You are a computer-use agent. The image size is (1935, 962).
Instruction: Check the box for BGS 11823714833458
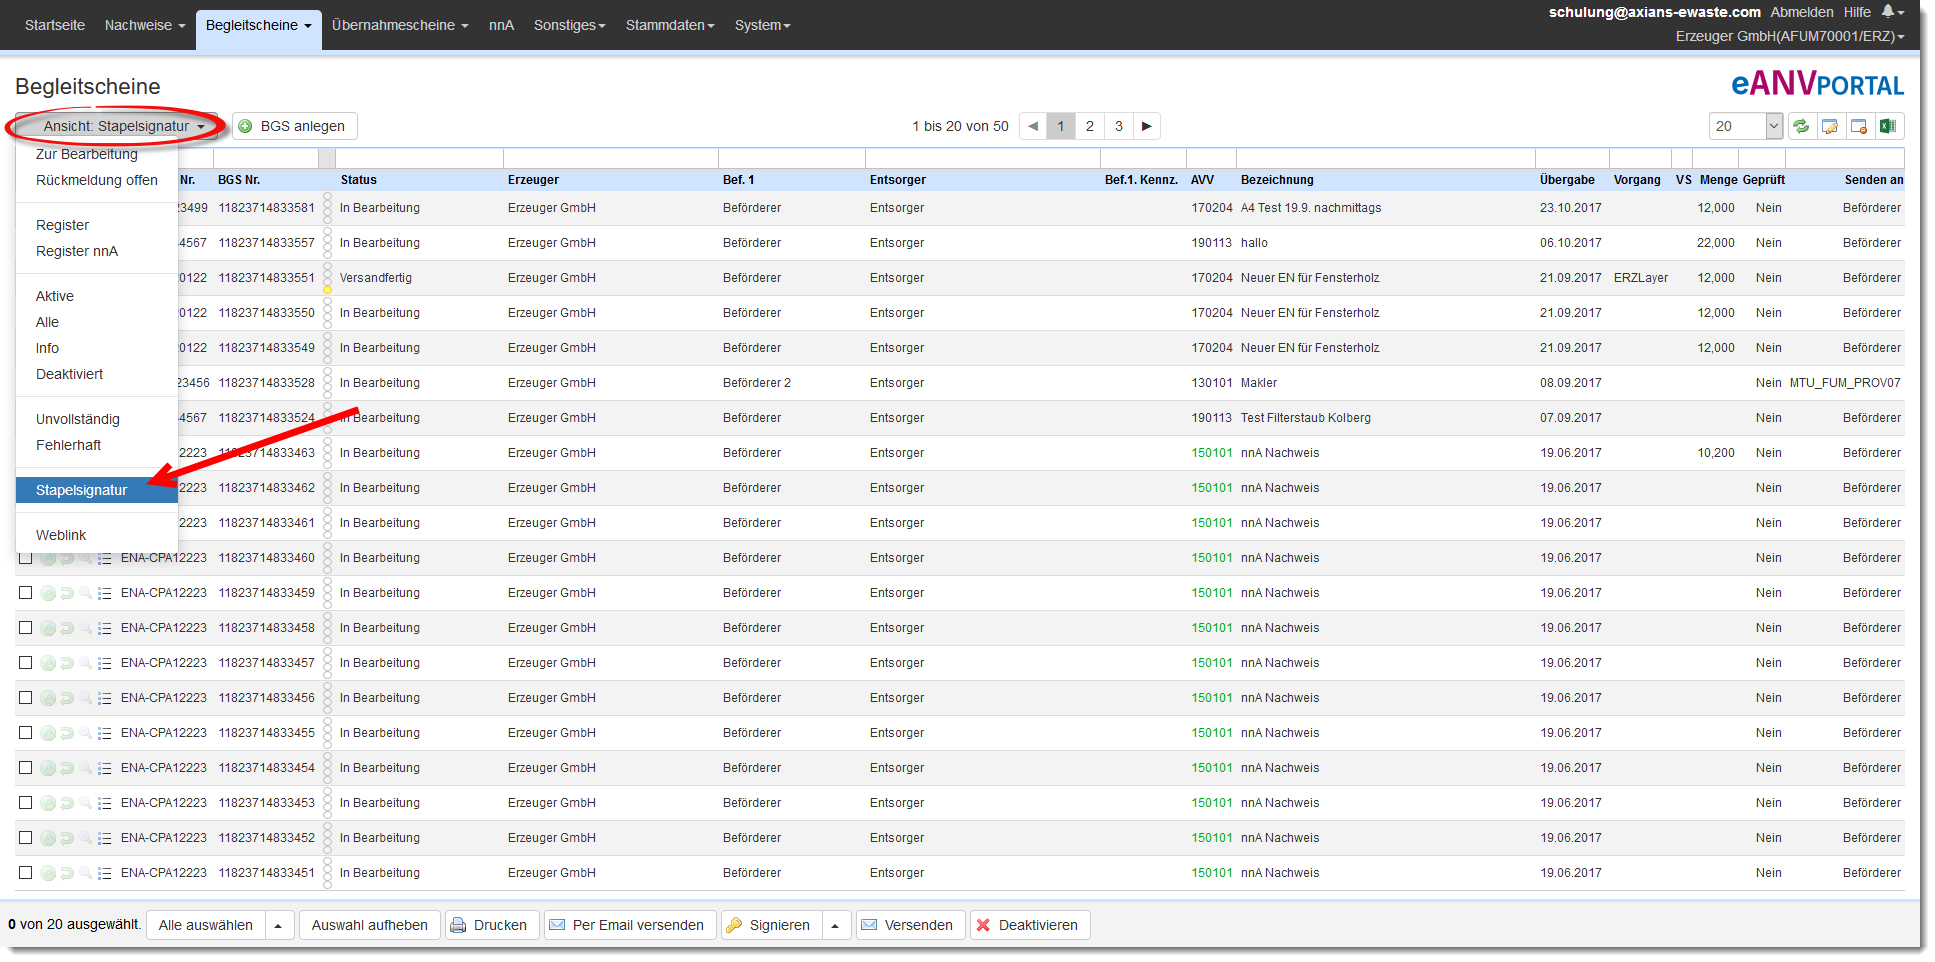click(x=26, y=628)
